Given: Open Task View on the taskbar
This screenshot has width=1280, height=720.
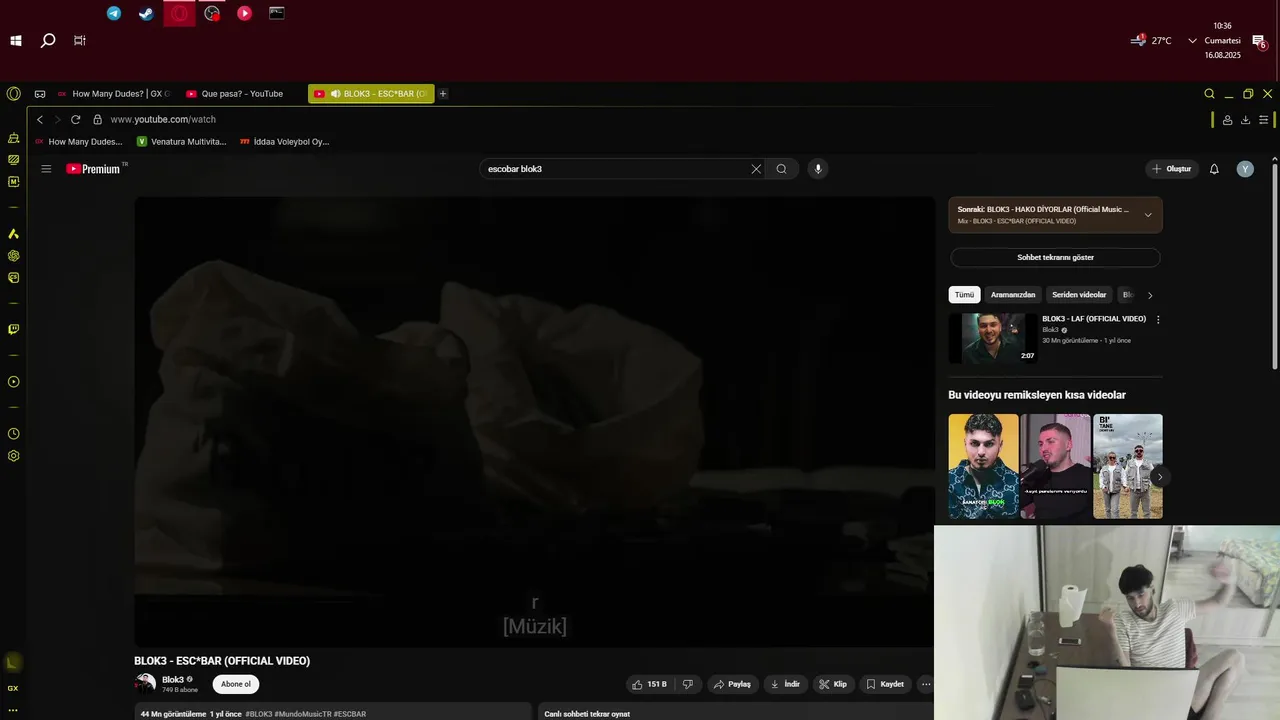Looking at the screenshot, I should [x=80, y=41].
